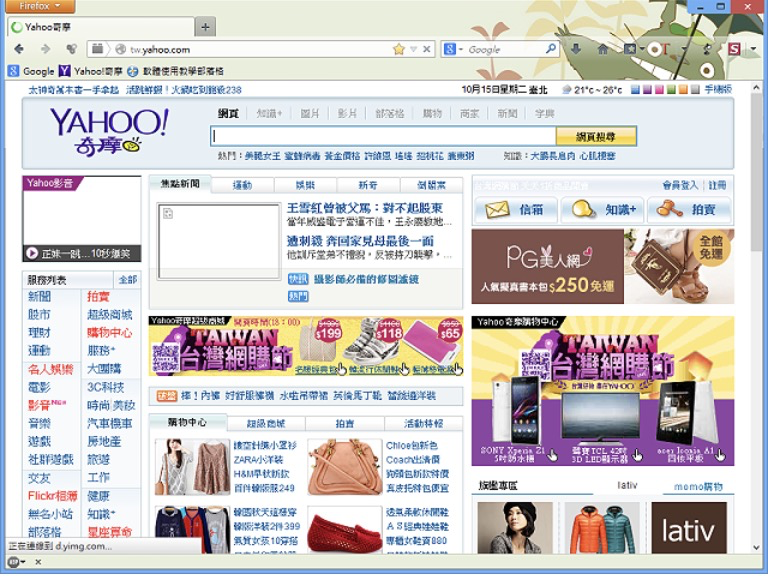Play the Yahoo影音 video with the play icon
The height and width of the screenshot is (576, 770).
coord(32,253)
